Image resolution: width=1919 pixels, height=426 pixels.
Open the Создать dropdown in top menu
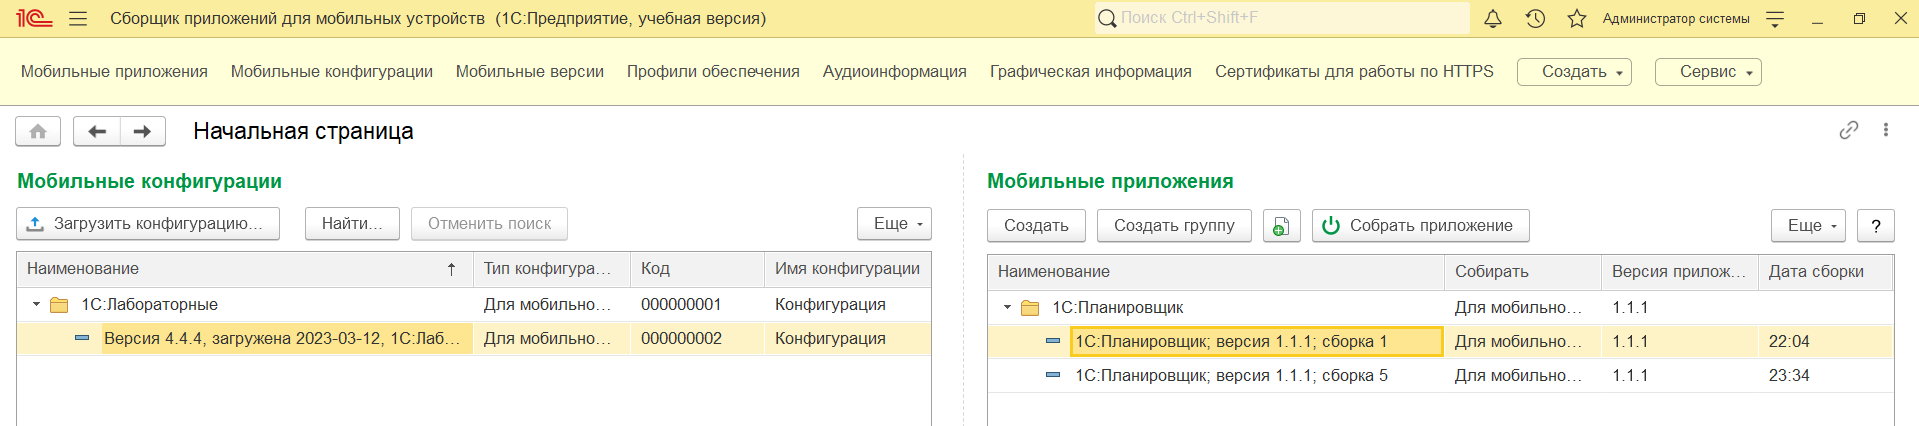coord(1574,72)
